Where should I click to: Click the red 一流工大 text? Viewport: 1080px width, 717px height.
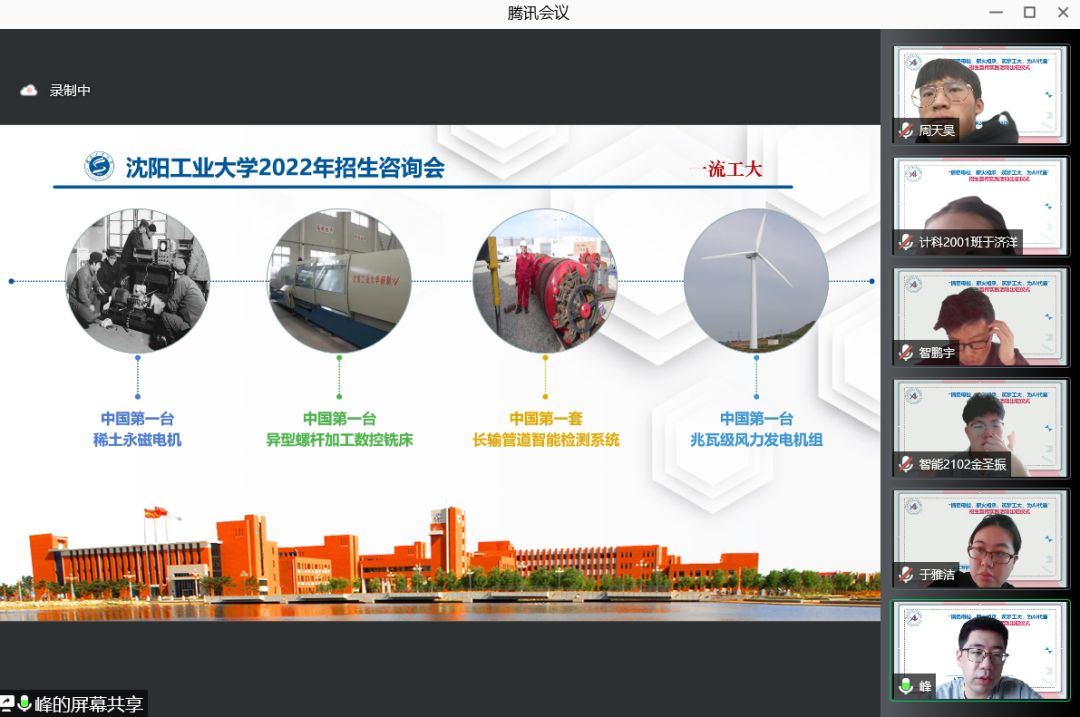point(725,169)
